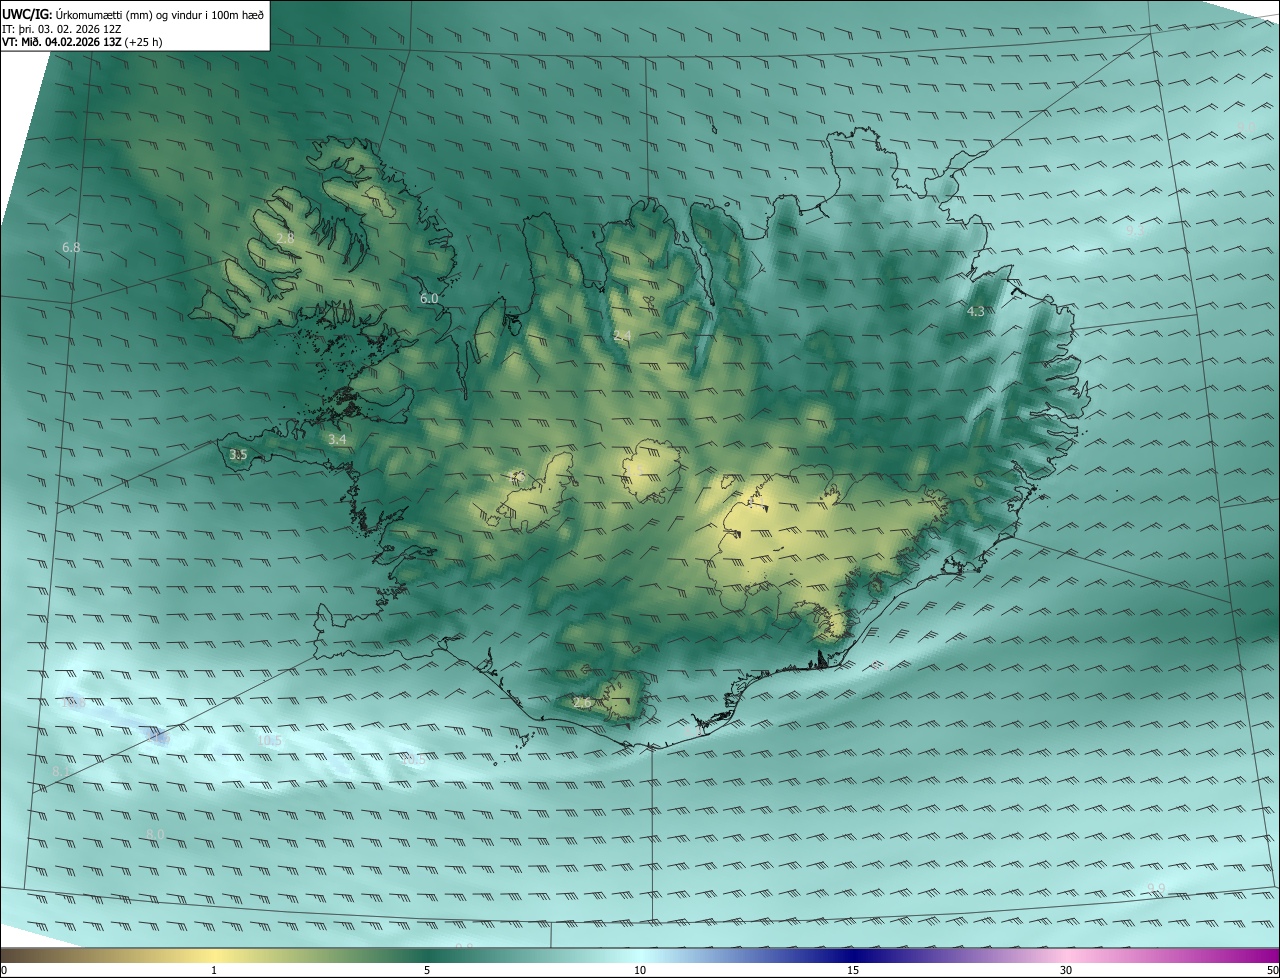
Task: Click the 8.1 value near the left edge
Action: click(x=60, y=772)
